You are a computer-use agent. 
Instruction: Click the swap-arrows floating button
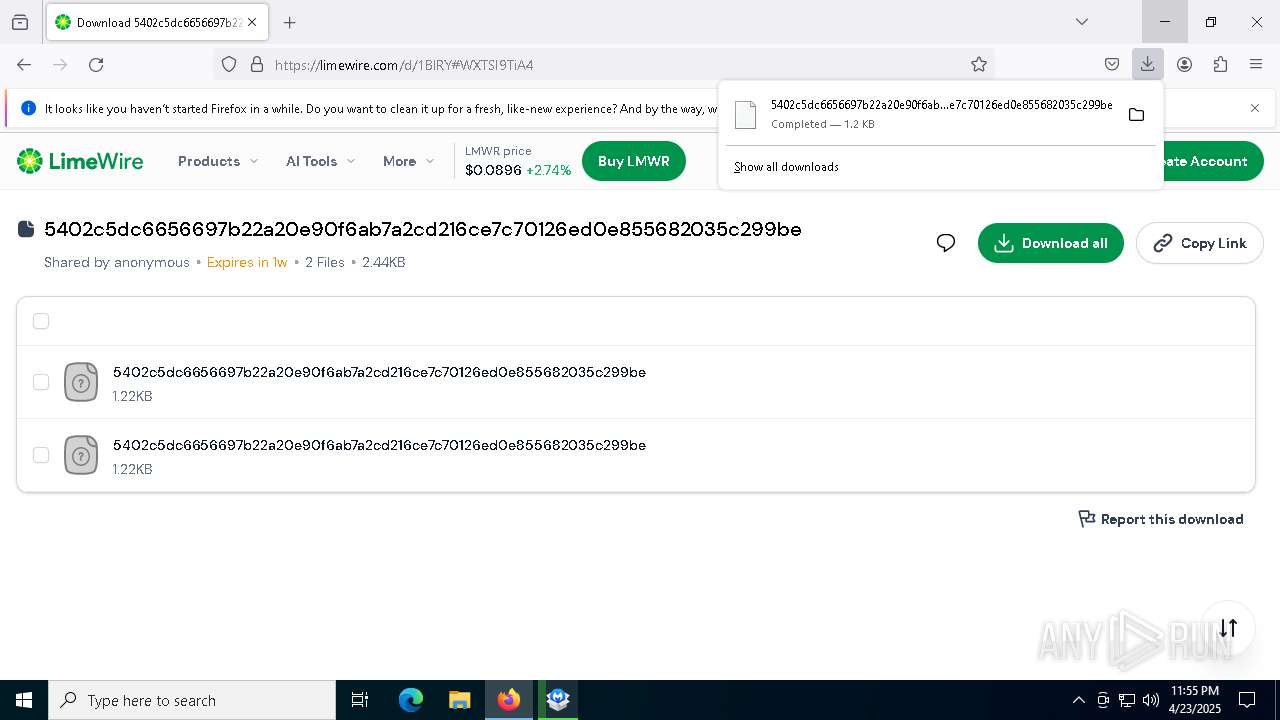(x=1228, y=628)
